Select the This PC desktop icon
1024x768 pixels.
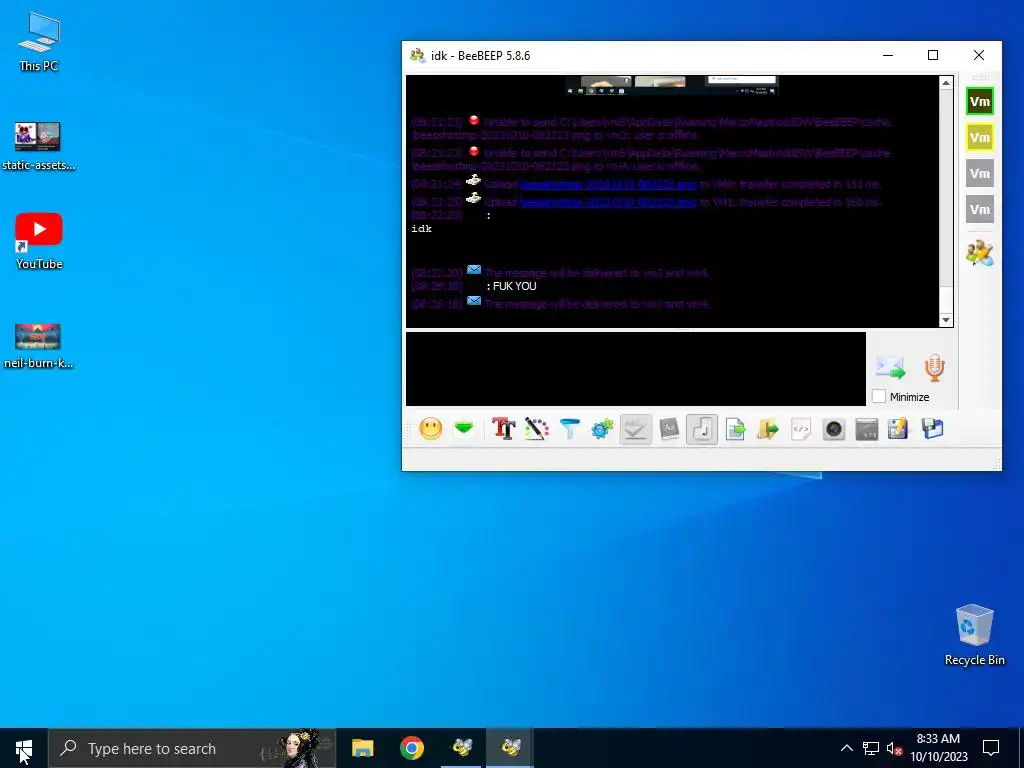click(x=39, y=42)
